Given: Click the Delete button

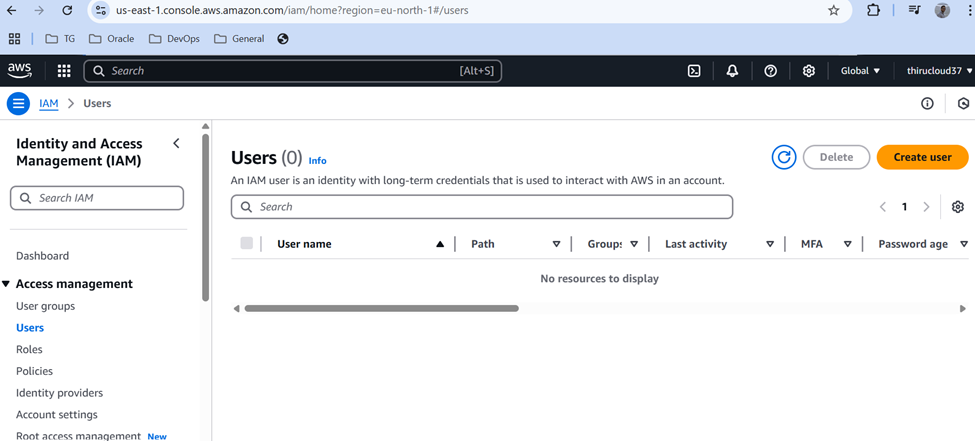Looking at the screenshot, I should 836,157.
